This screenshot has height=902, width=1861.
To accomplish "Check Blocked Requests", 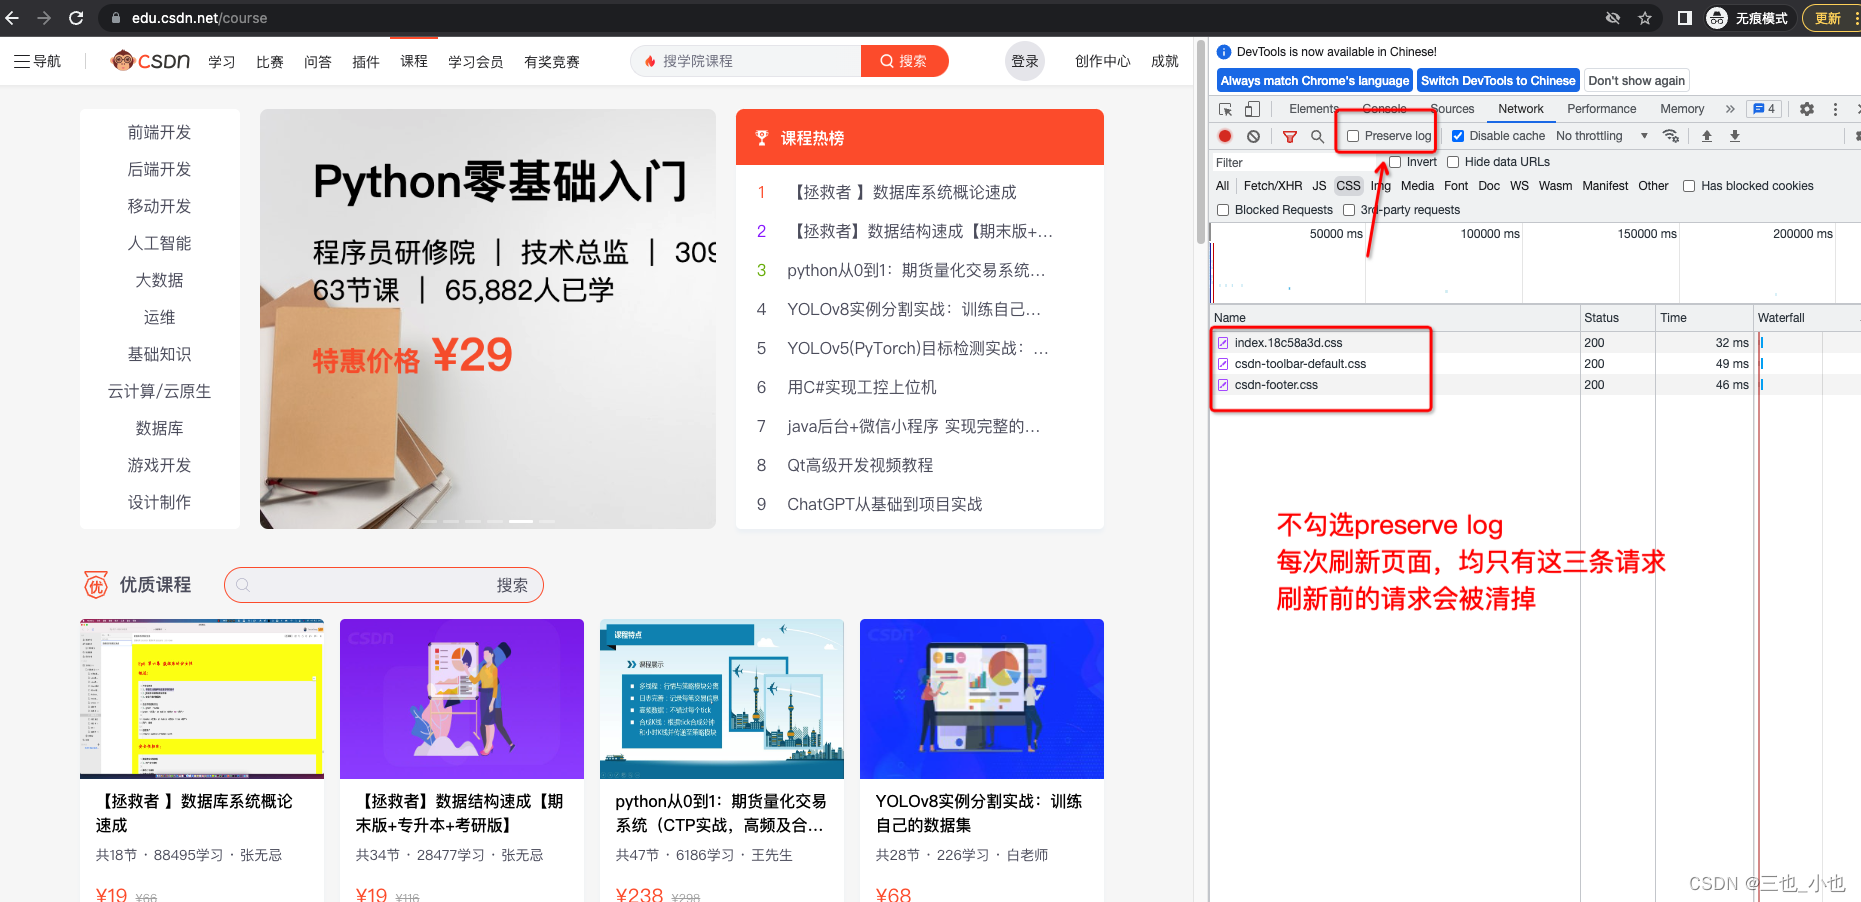I will coord(1223,210).
